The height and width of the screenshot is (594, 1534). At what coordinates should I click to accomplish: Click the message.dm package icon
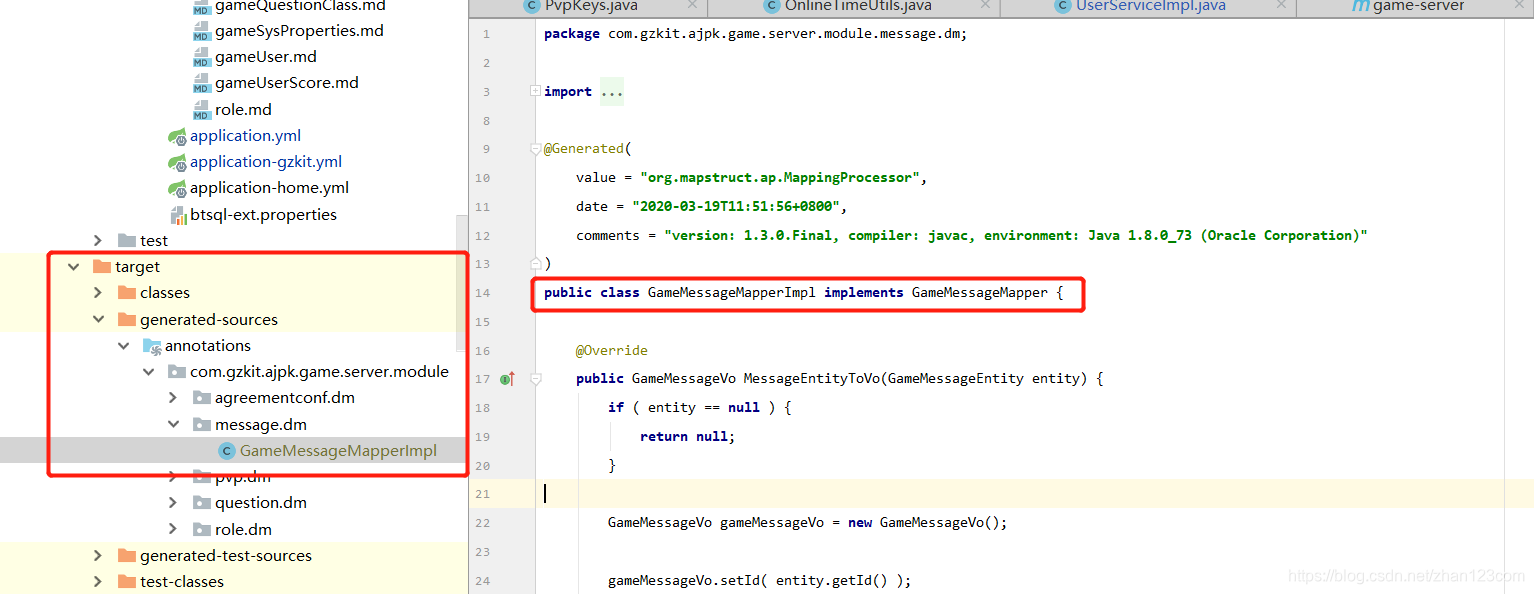click(202, 425)
